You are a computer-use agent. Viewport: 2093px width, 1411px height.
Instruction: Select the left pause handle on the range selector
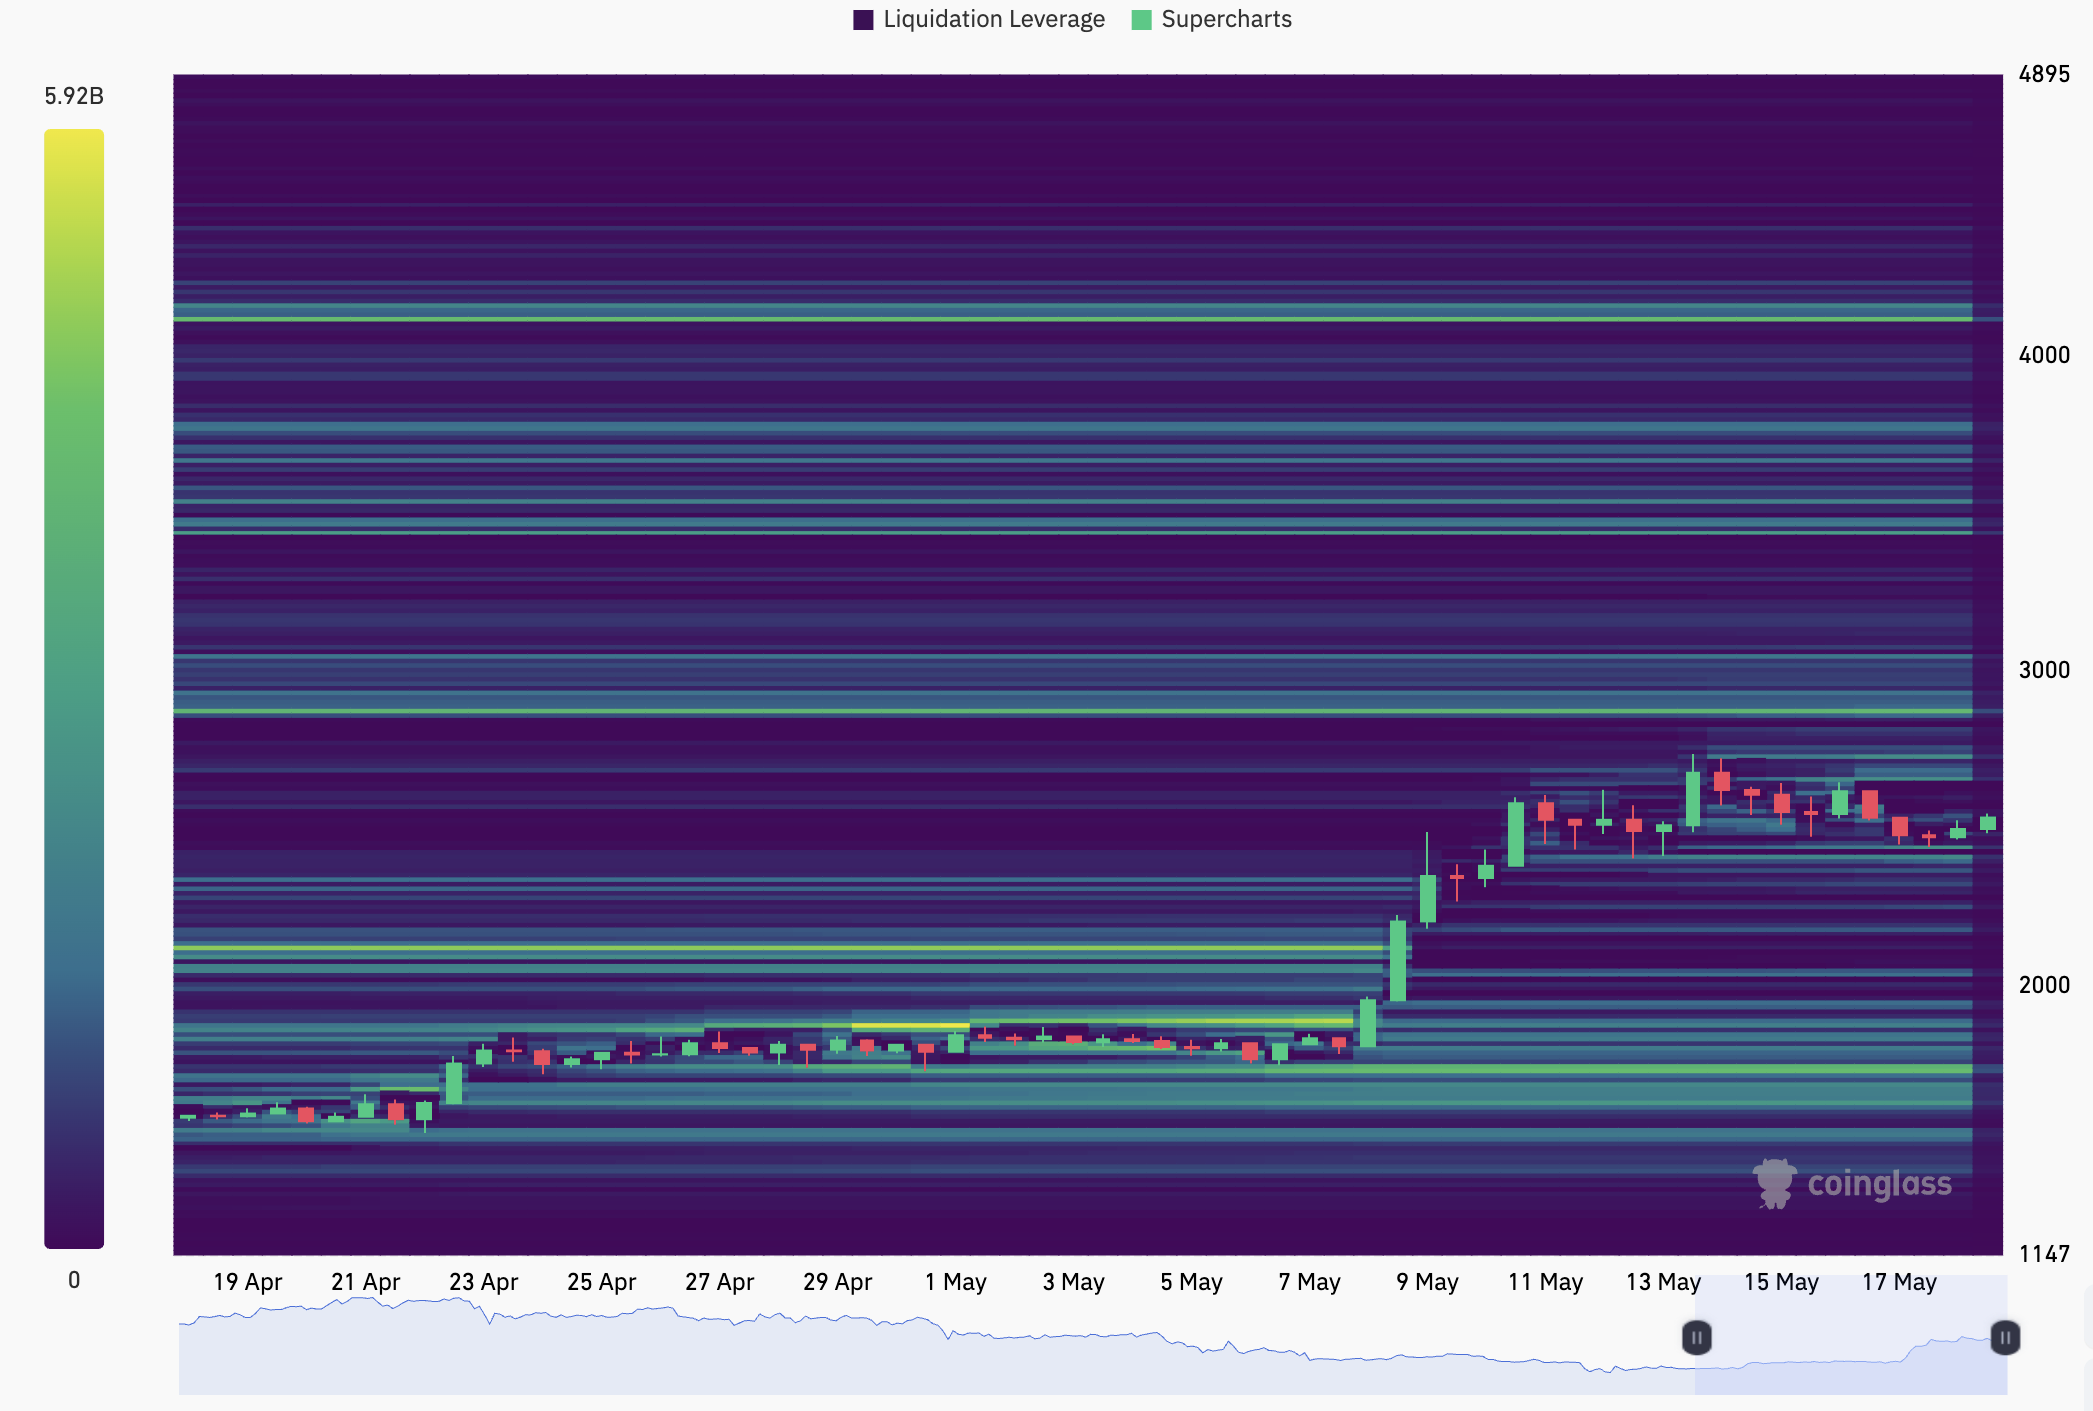1697,1337
